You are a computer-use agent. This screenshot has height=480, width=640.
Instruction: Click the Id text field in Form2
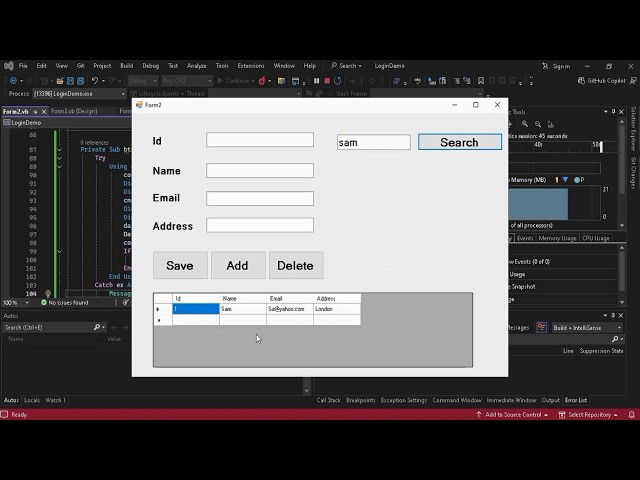pos(260,140)
